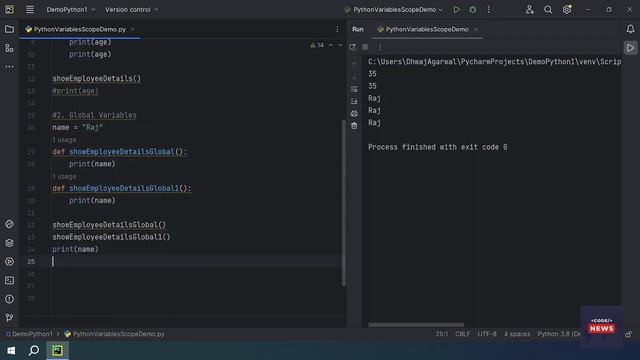
Task: Open the Windows Start menu
Action: tap(11, 351)
